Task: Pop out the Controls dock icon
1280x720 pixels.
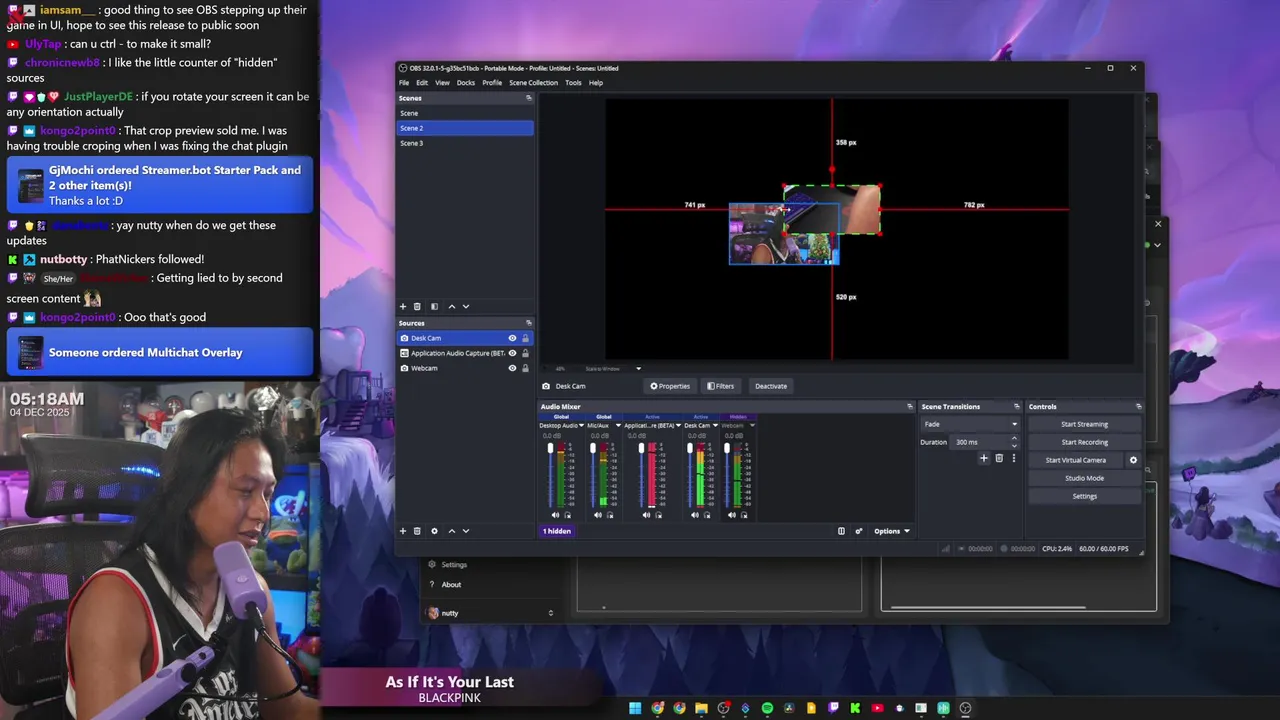Action: click(1139, 407)
